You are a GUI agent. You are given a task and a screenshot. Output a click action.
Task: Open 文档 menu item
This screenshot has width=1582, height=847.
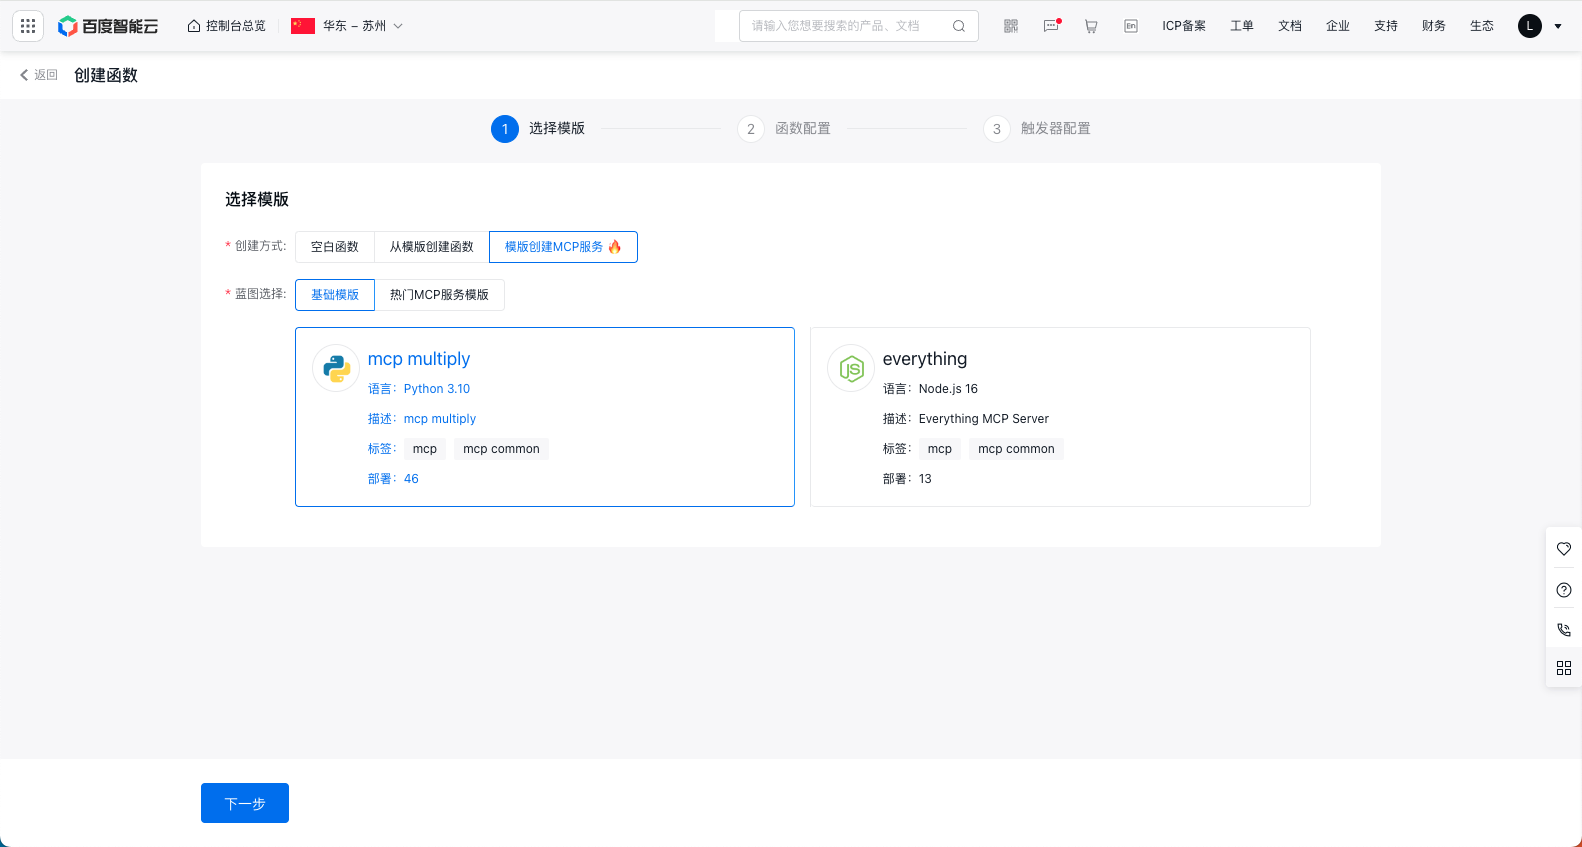[x=1290, y=26]
